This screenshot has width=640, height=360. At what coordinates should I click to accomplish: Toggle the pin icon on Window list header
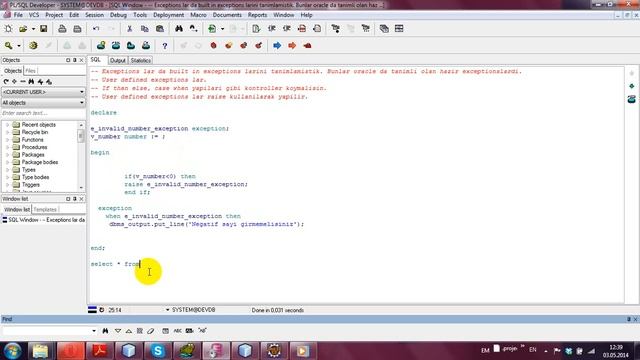click(74, 199)
